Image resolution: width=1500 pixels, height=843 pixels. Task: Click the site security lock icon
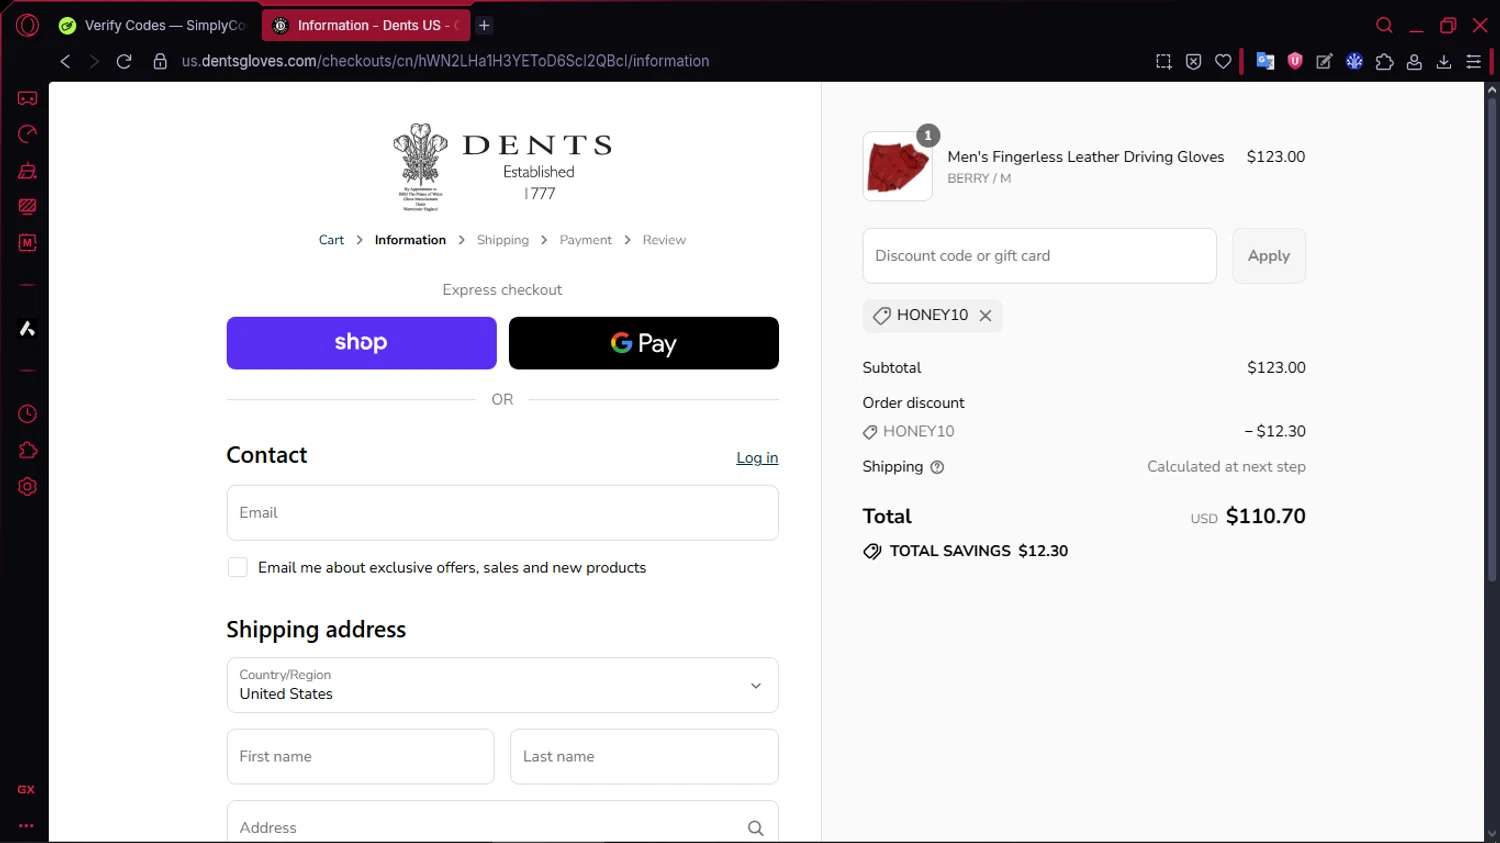(x=160, y=61)
